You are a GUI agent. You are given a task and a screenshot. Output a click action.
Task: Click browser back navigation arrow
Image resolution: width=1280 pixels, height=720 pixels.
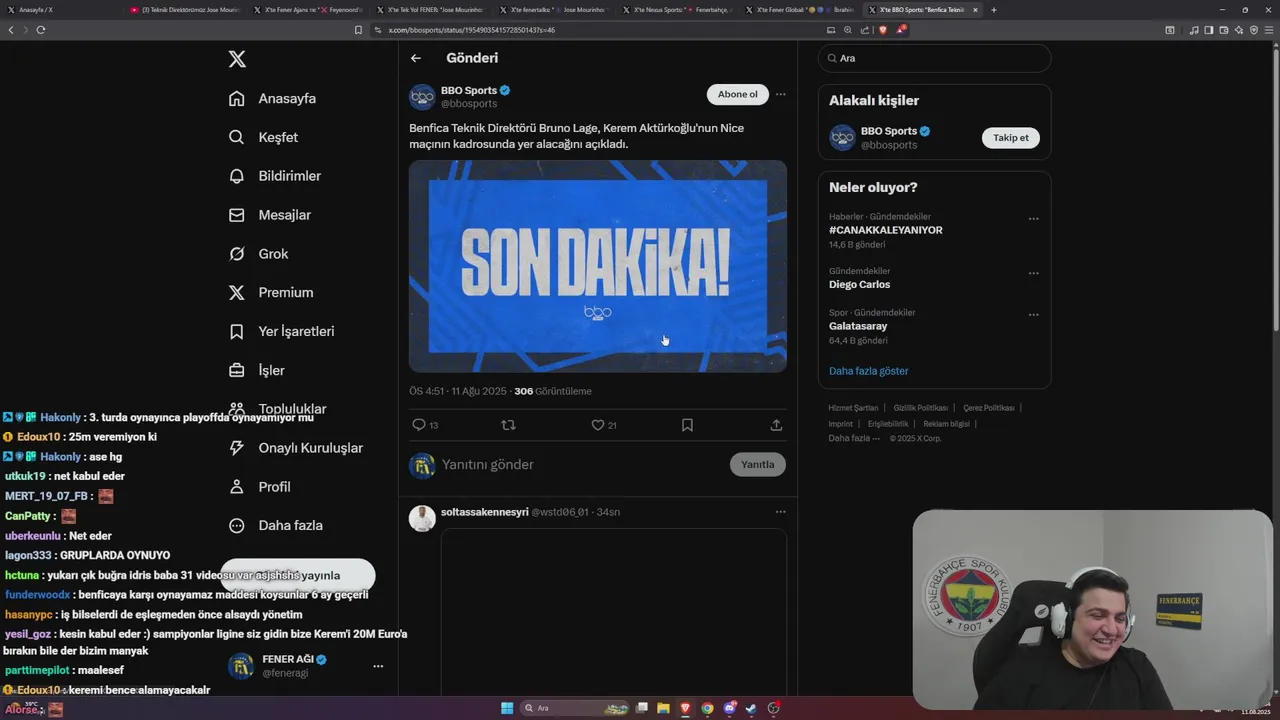pos(11,30)
